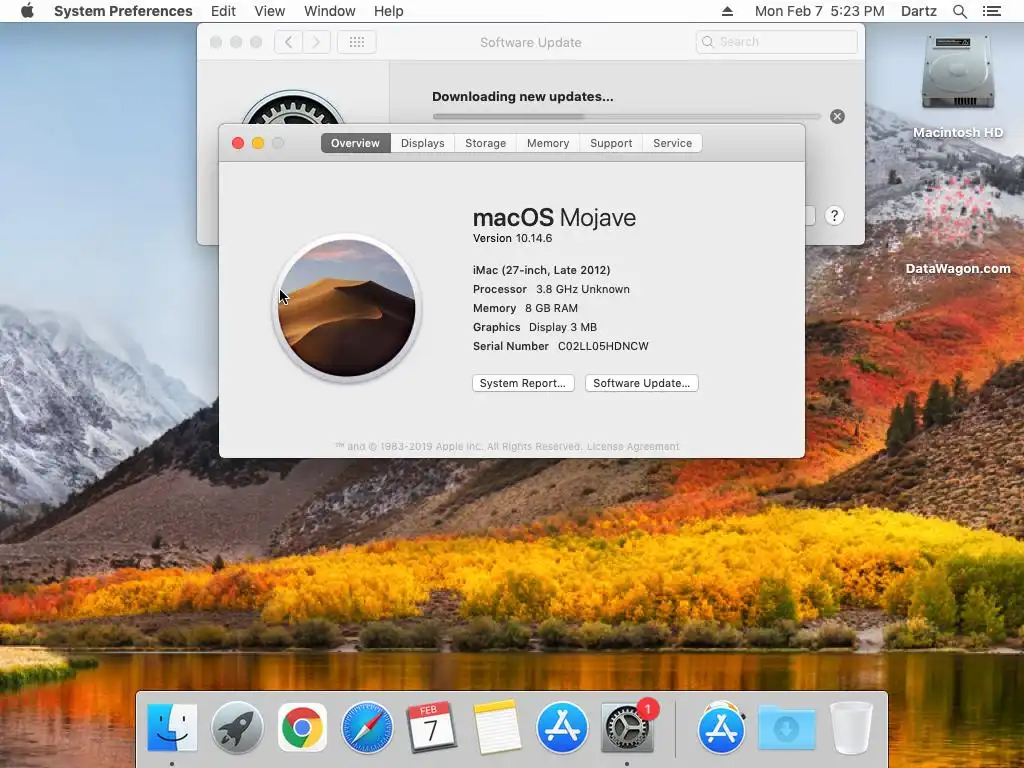Open the View menu
This screenshot has height=768, width=1024.
point(270,11)
